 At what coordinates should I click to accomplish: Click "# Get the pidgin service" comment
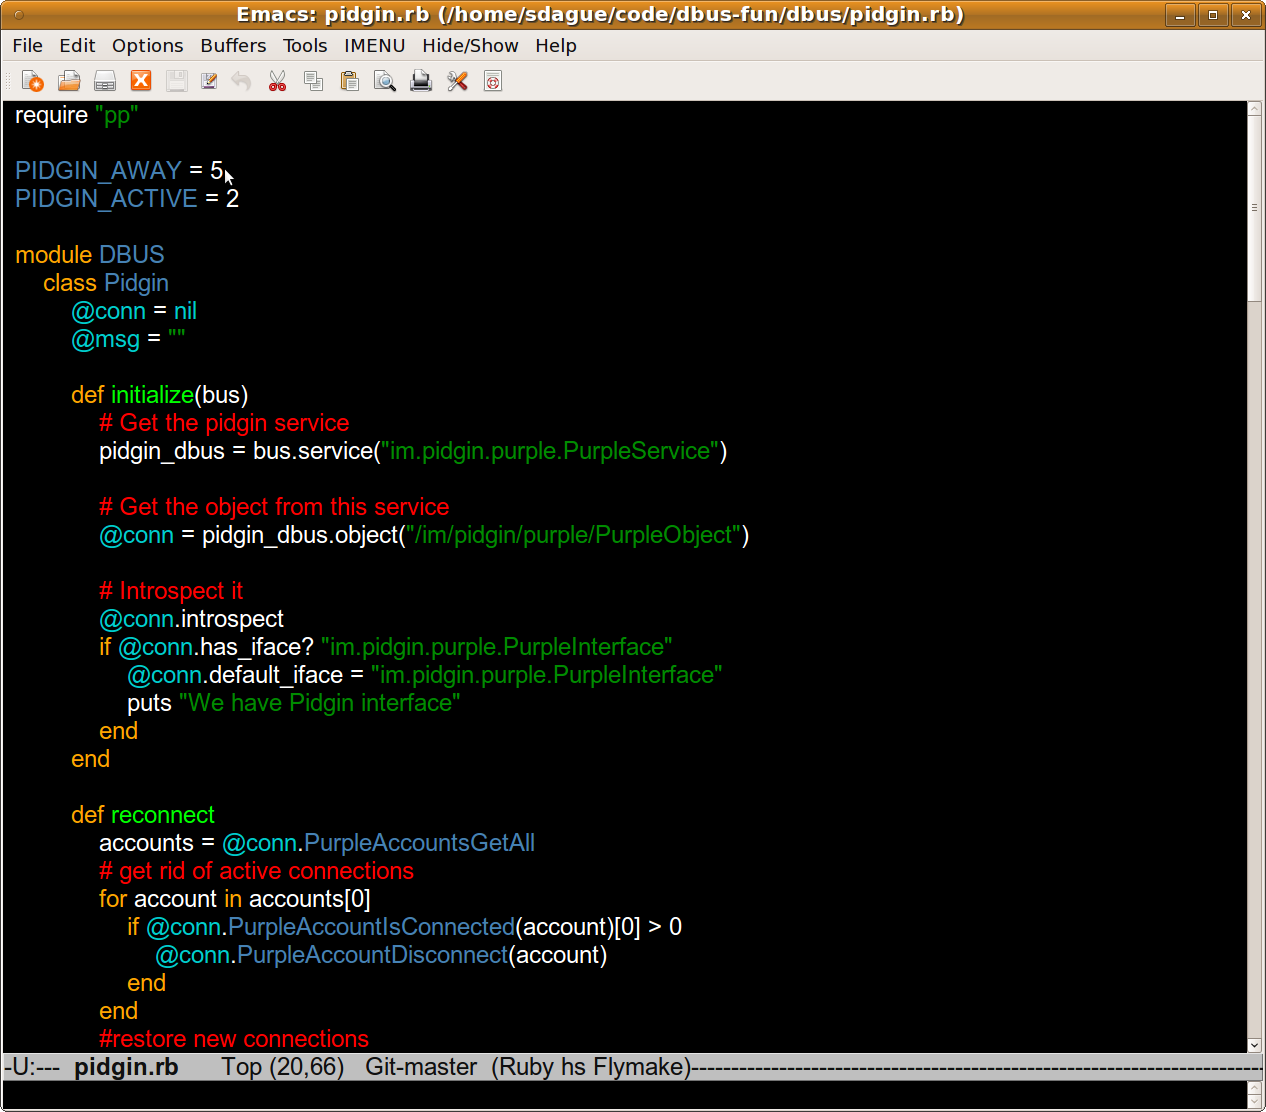224,423
